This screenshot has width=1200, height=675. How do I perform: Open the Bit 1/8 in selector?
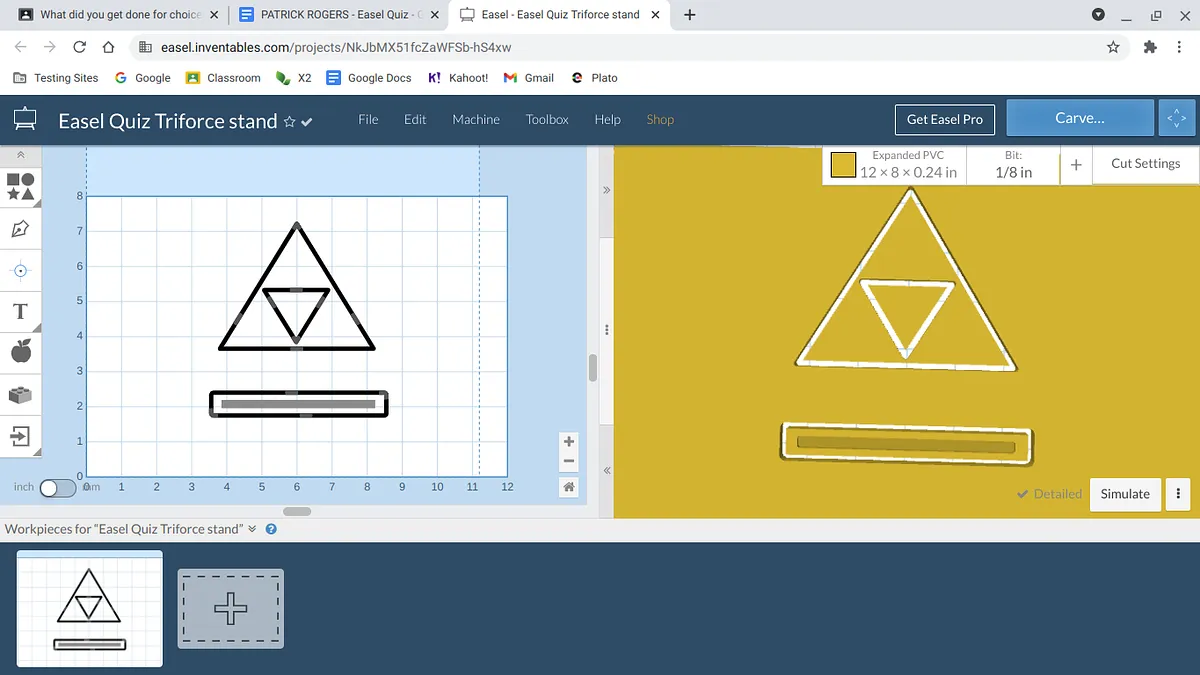(x=1013, y=165)
